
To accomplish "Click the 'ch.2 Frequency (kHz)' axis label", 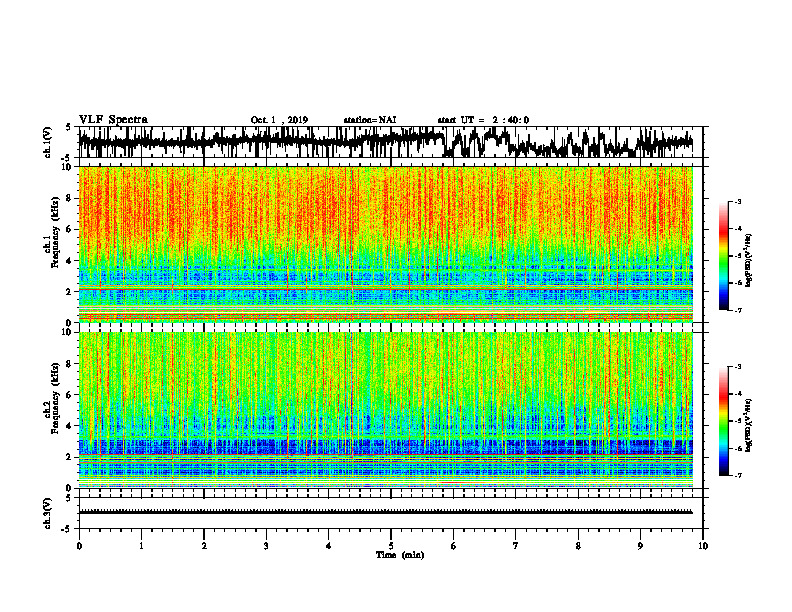I will pyautogui.click(x=52, y=398).
